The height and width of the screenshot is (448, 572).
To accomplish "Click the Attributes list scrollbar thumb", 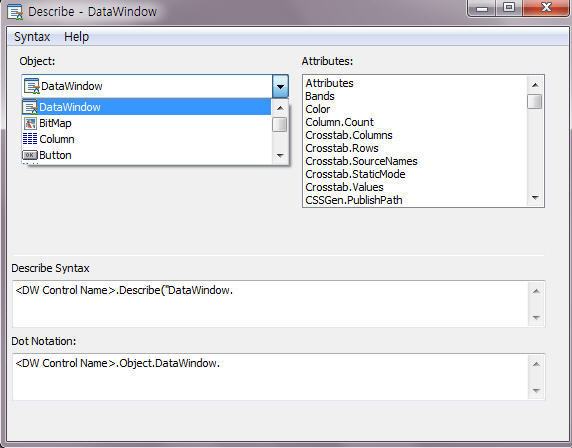I will pos(535,101).
